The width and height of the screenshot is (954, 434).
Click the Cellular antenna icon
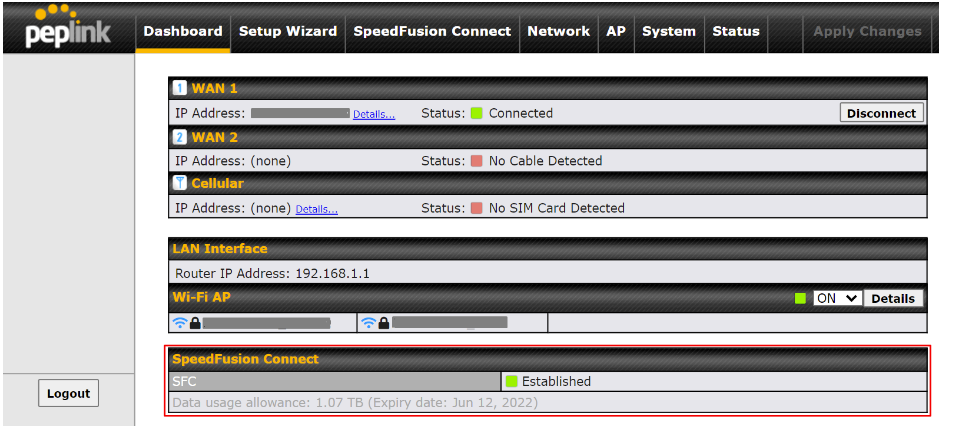tap(180, 183)
